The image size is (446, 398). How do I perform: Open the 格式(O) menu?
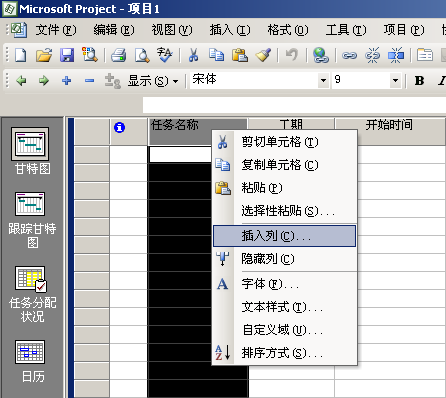click(x=288, y=30)
